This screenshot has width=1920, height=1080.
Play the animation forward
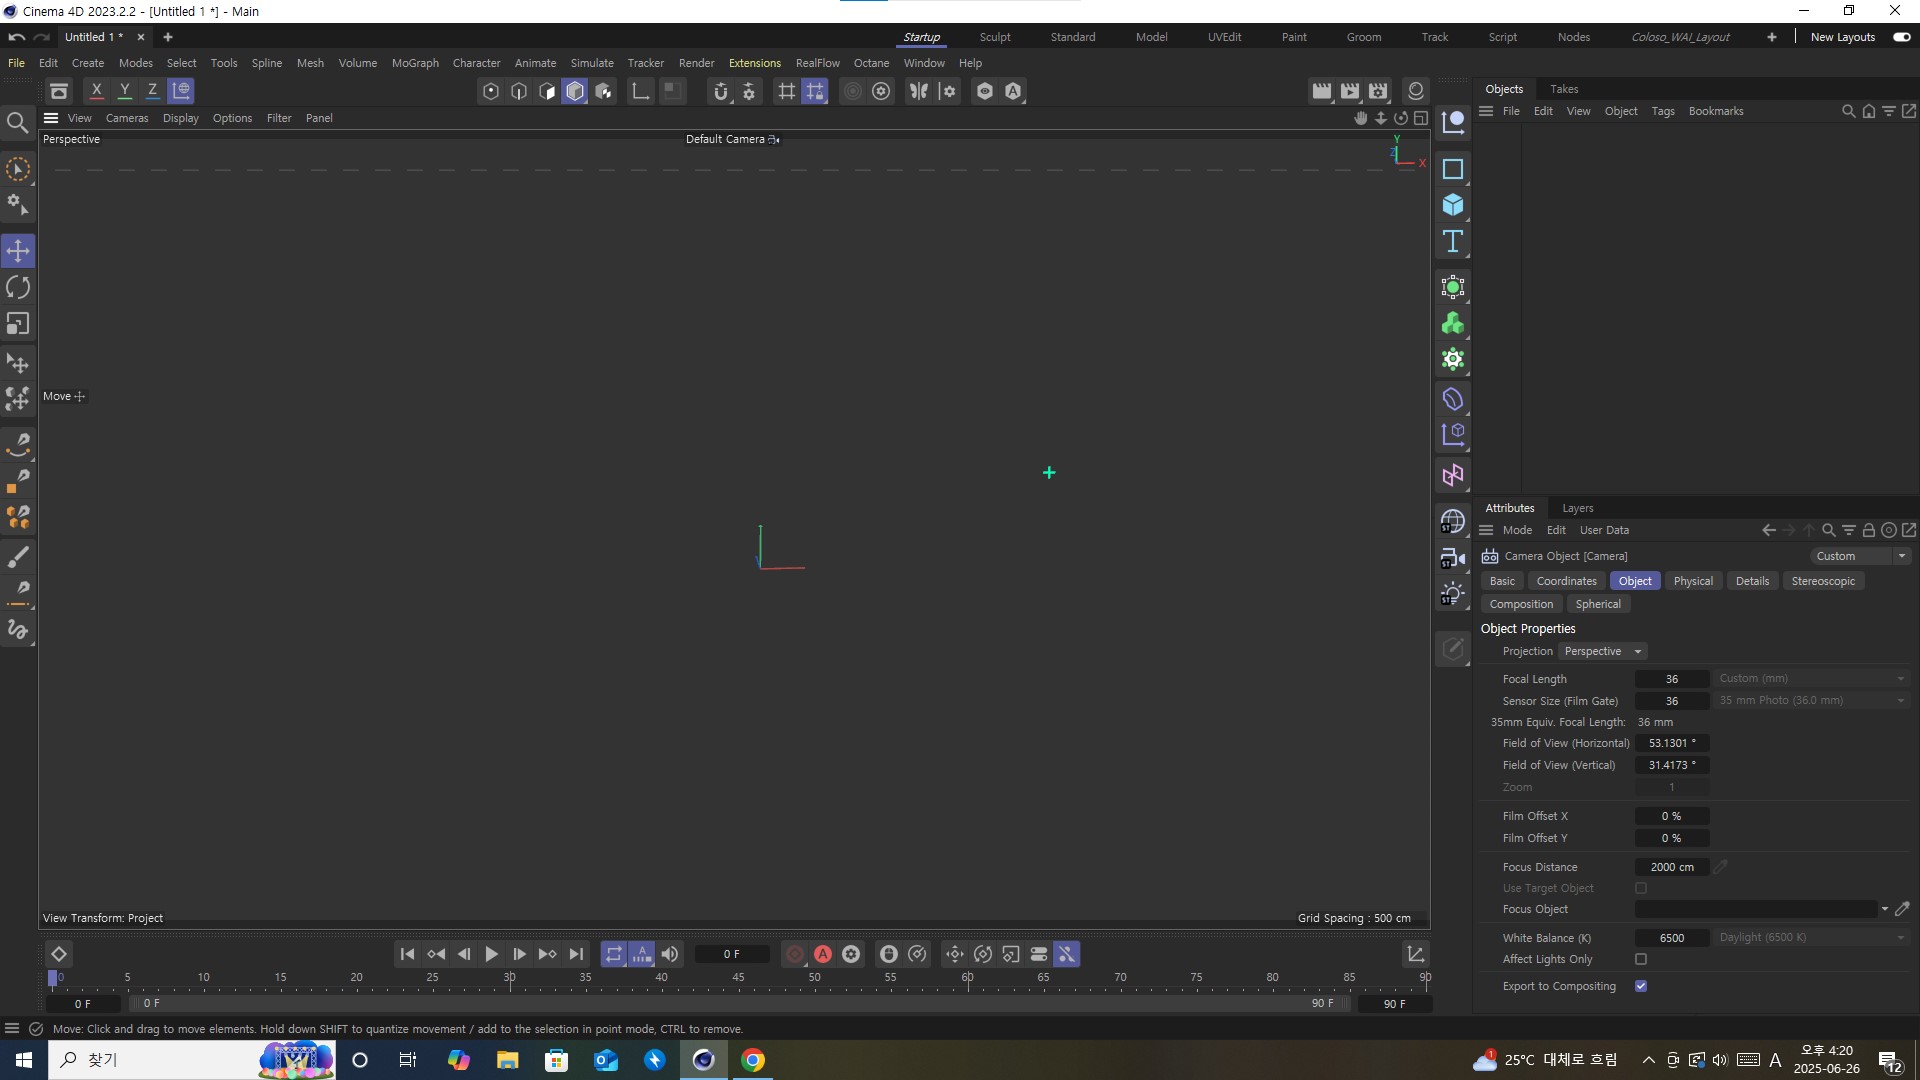point(491,955)
